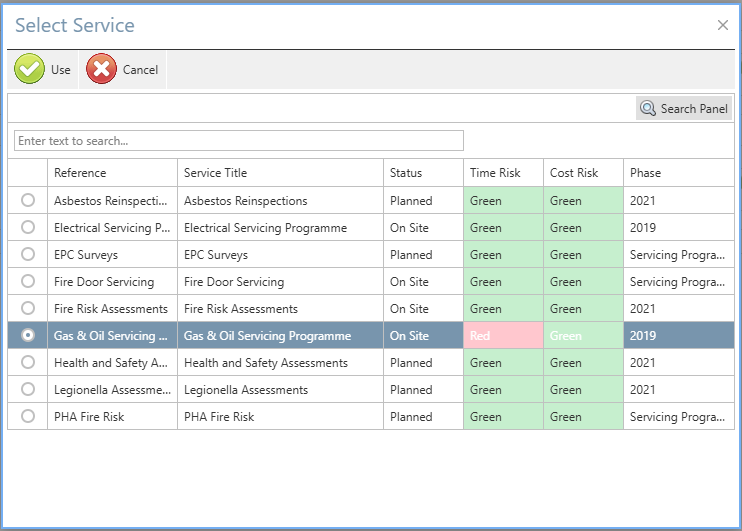Choose the Legionella Assessments radio button
This screenshot has width=742, height=531.
28,390
